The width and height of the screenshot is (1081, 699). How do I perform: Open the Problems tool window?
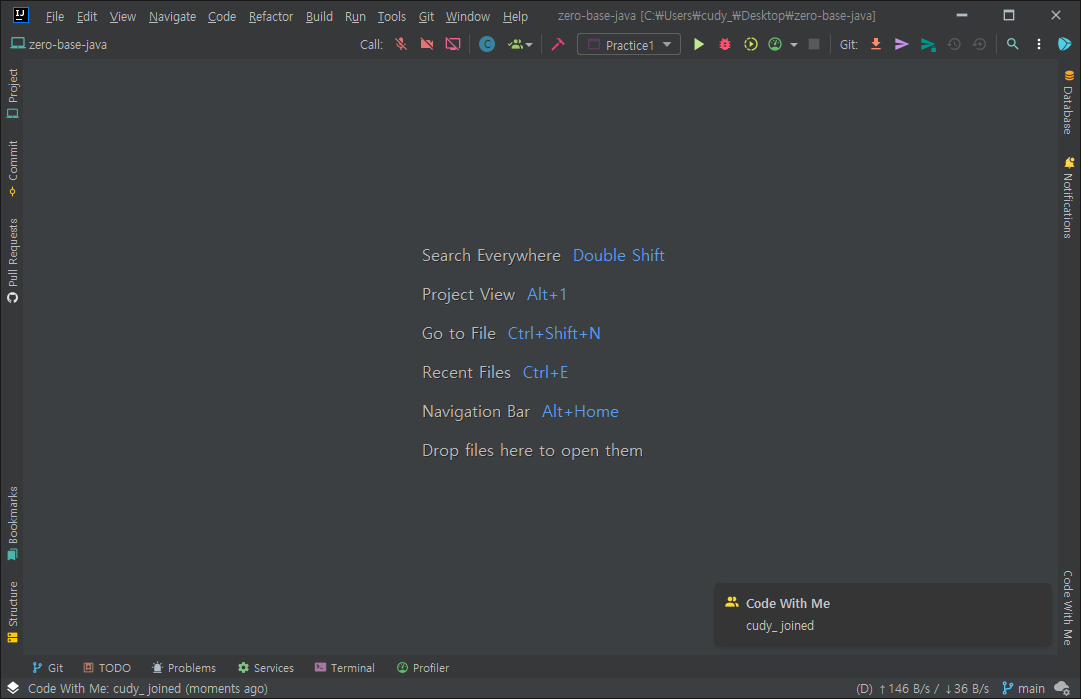click(183, 667)
